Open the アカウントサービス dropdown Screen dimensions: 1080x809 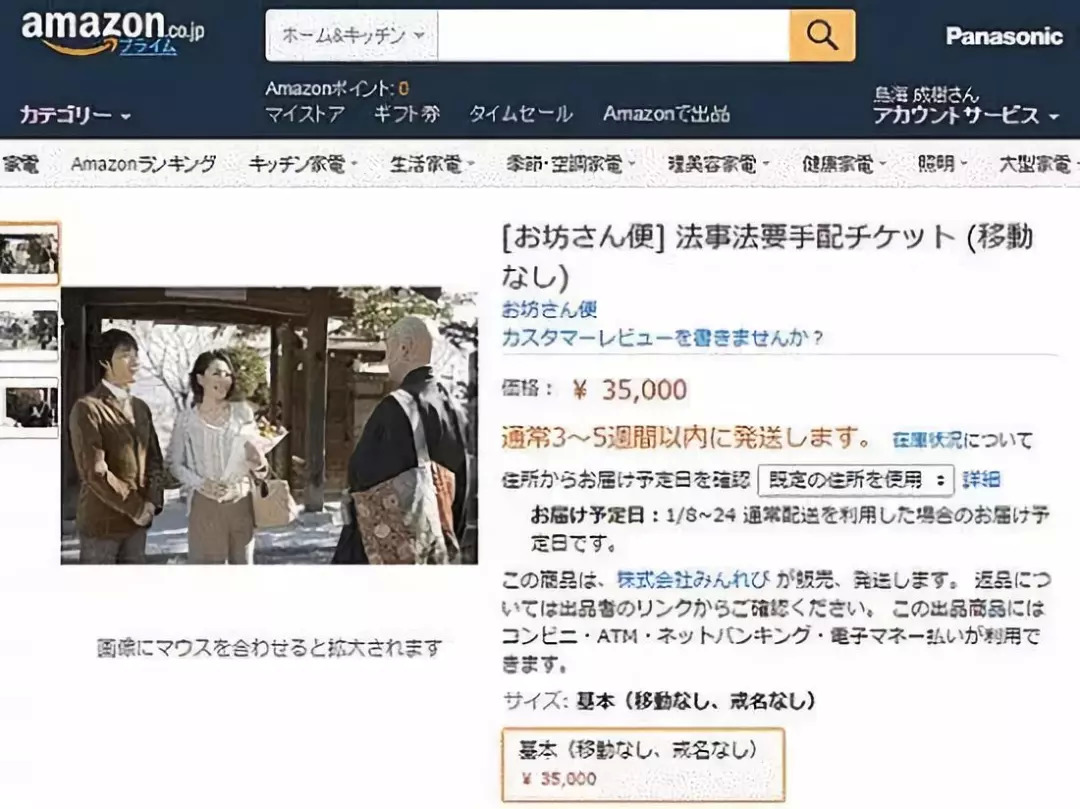966,115
